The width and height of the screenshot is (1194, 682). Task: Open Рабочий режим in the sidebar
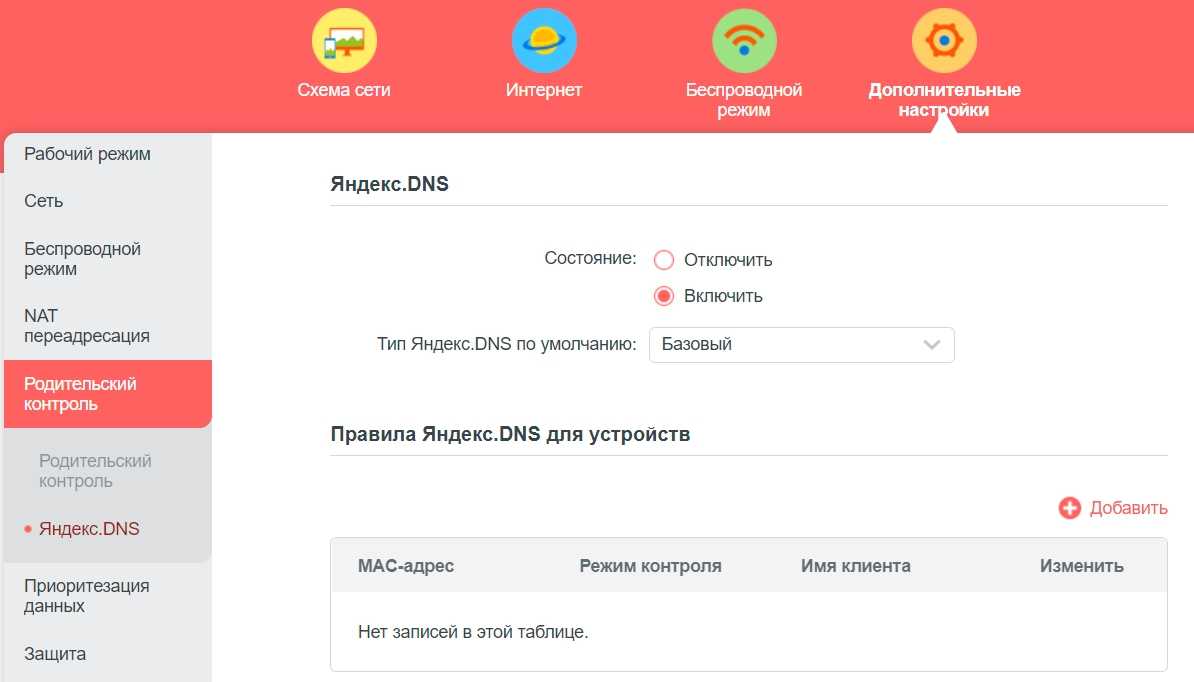click(x=88, y=154)
